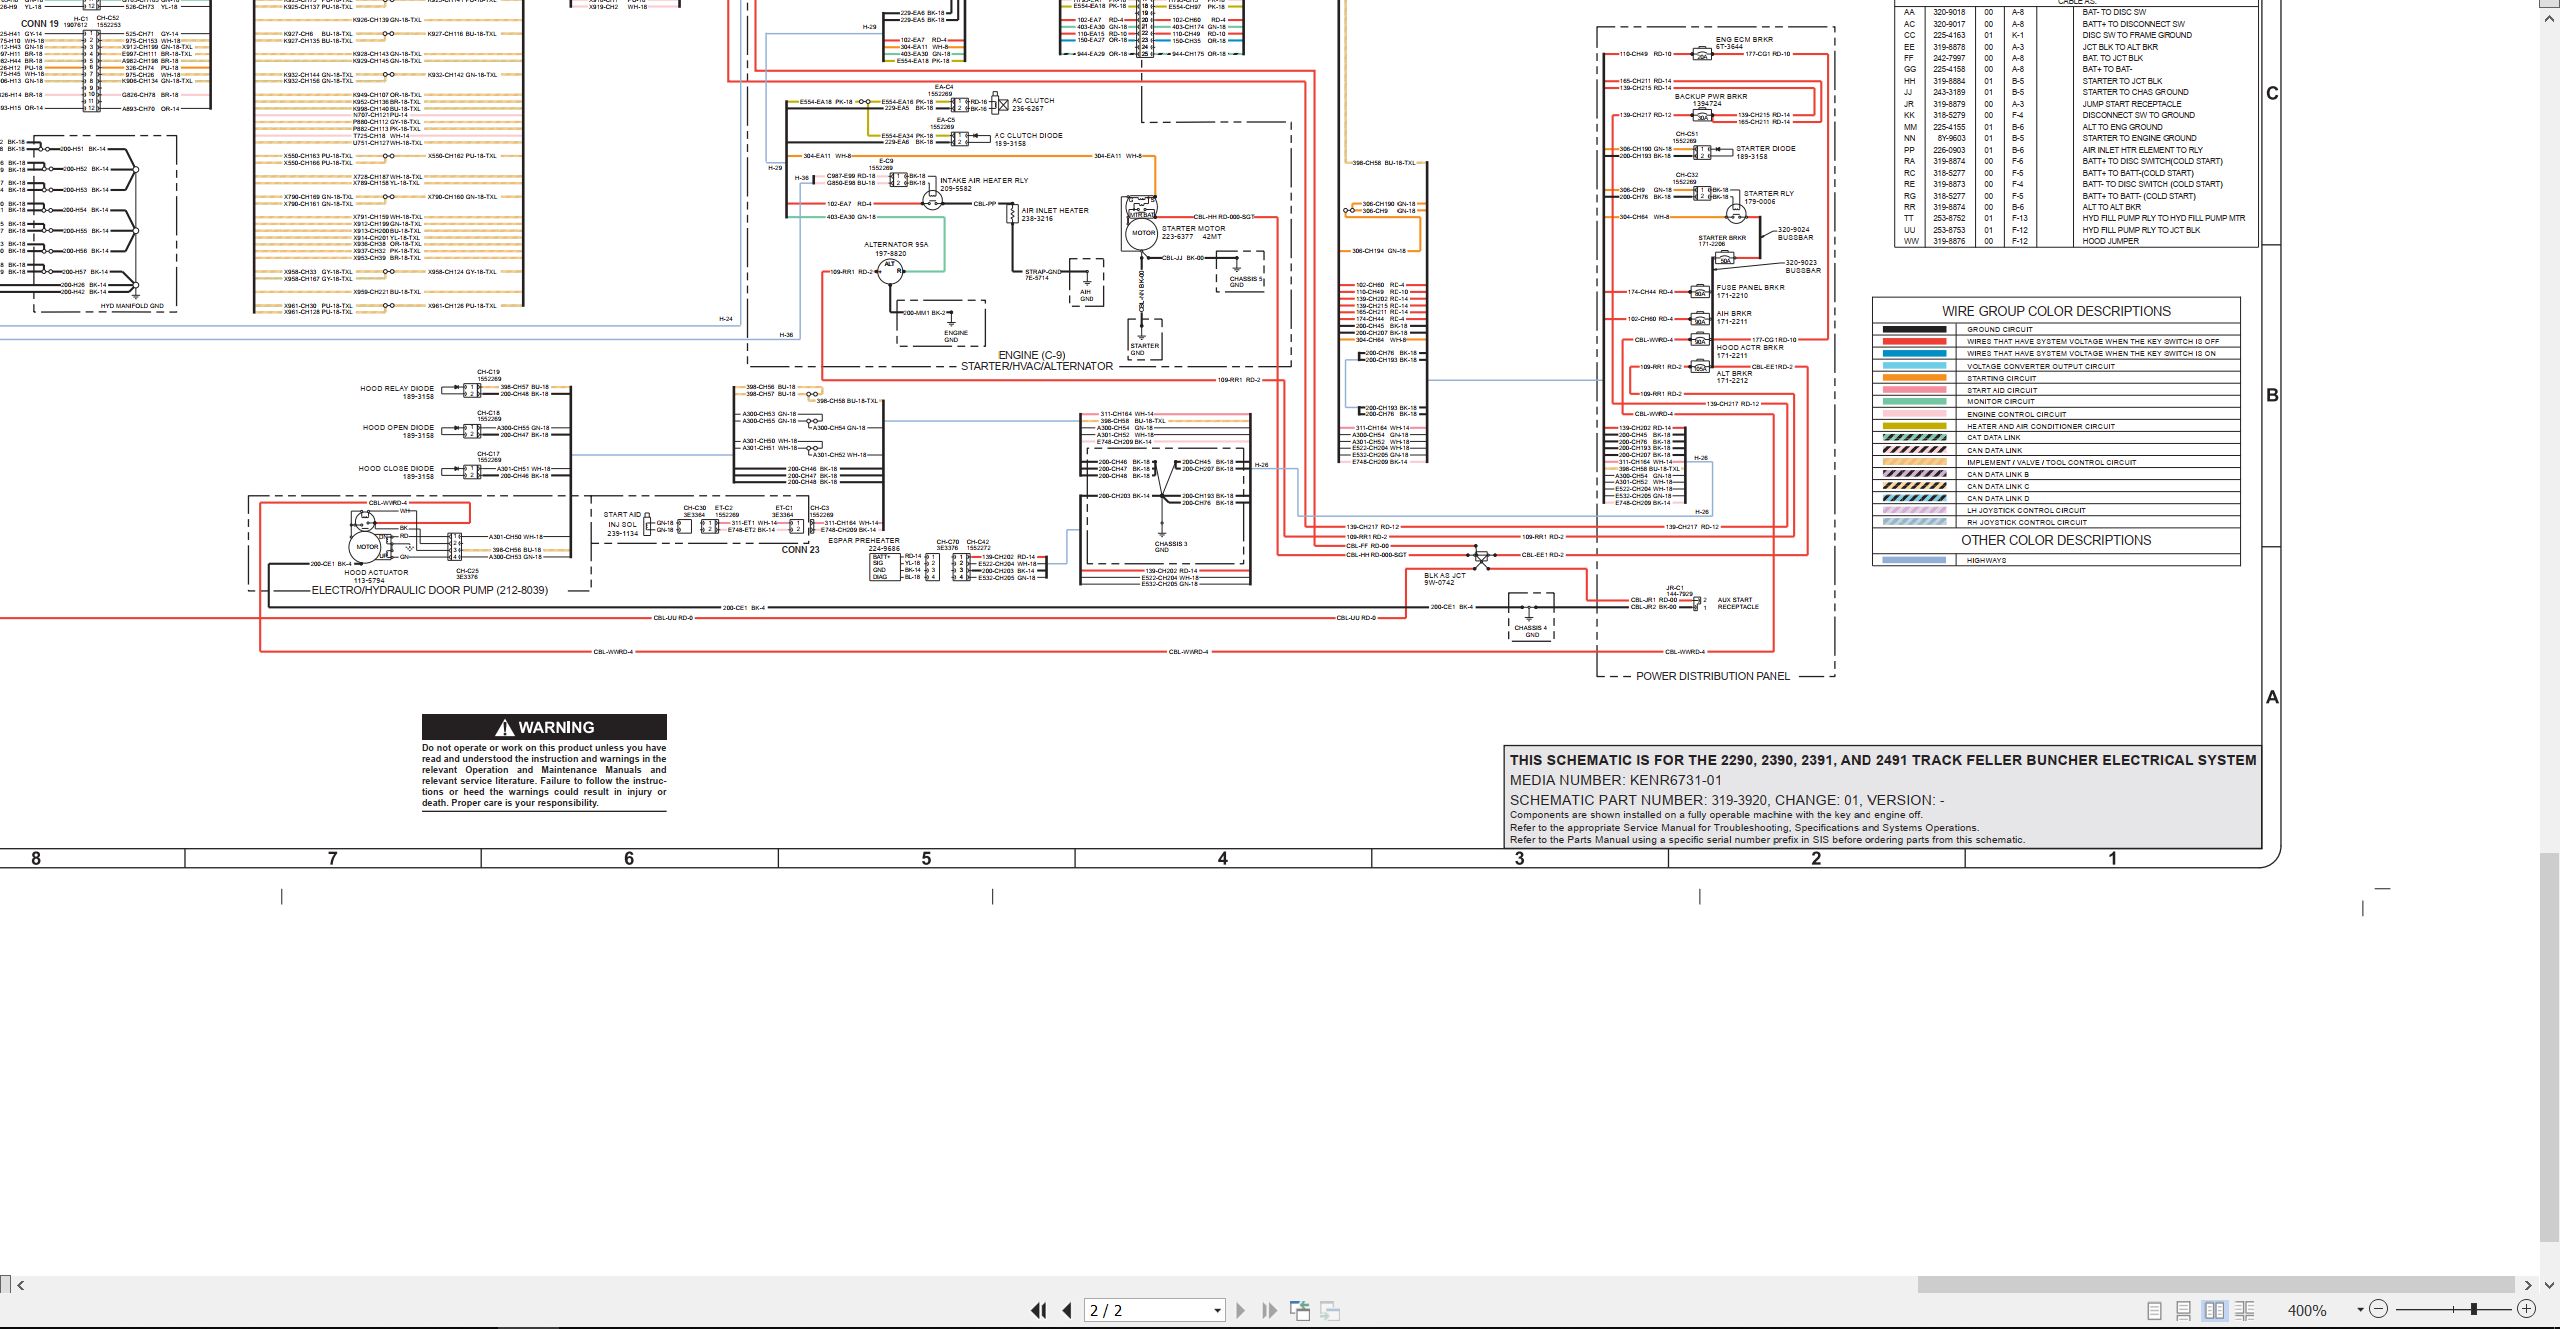Click the zoom in plus button
This screenshot has height=1329, width=2560.
(2526, 1309)
